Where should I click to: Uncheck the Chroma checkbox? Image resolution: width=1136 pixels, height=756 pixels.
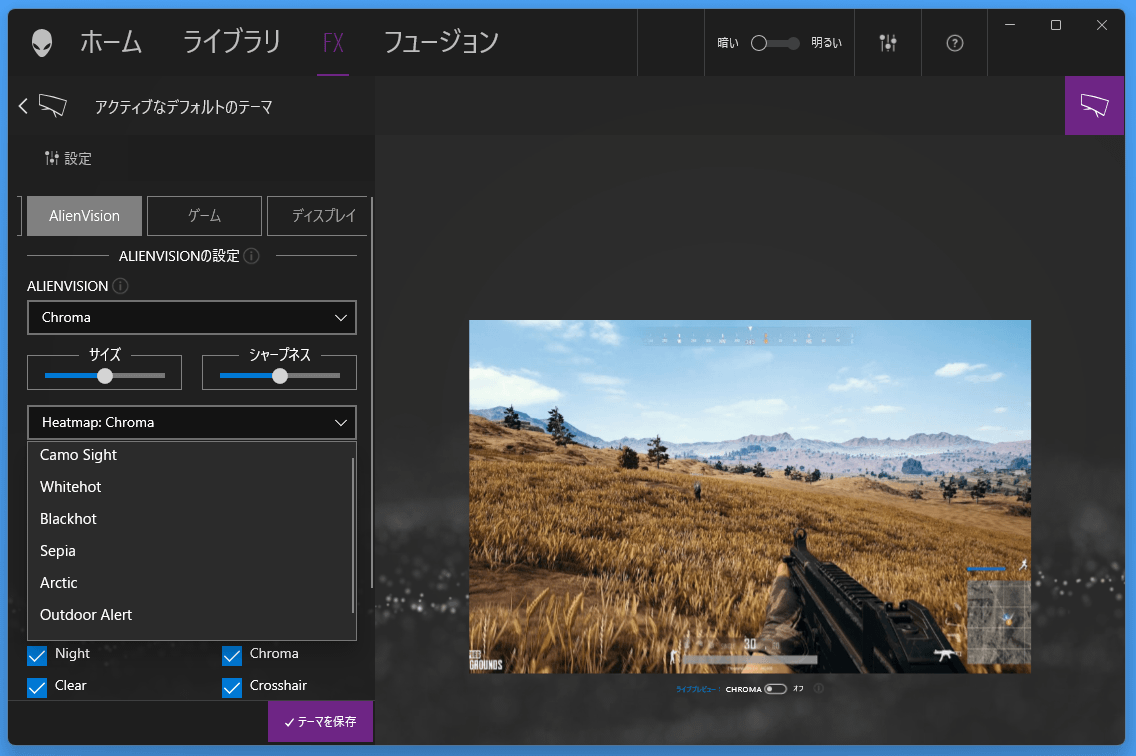[232, 655]
